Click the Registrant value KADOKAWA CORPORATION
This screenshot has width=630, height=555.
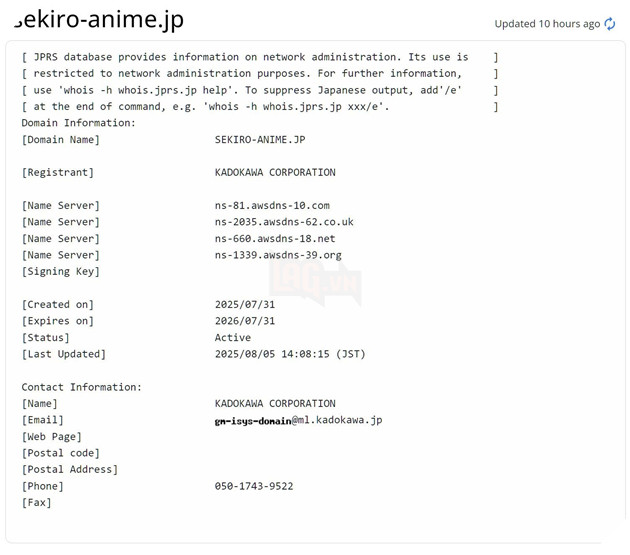coord(275,172)
